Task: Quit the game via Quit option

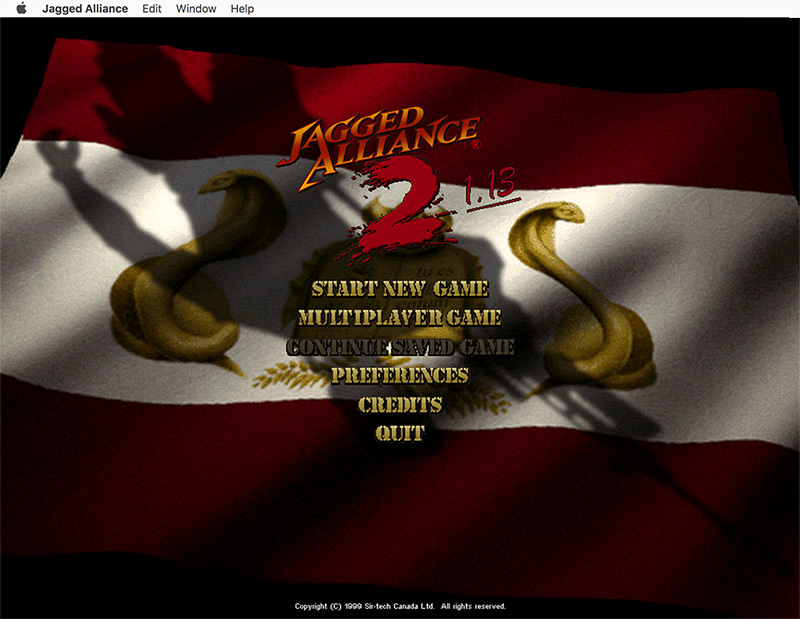Action: pyautogui.click(x=400, y=434)
